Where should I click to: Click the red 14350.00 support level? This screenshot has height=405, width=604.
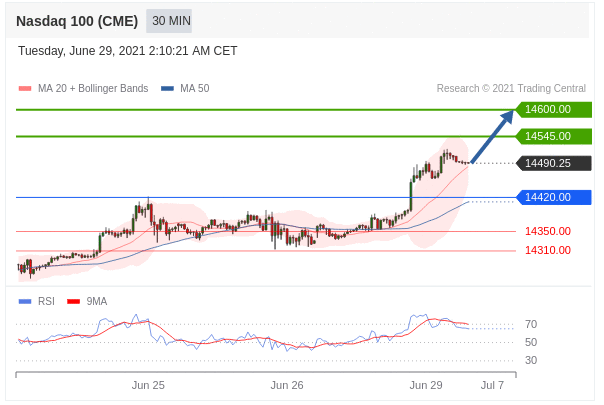pyautogui.click(x=548, y=231)
